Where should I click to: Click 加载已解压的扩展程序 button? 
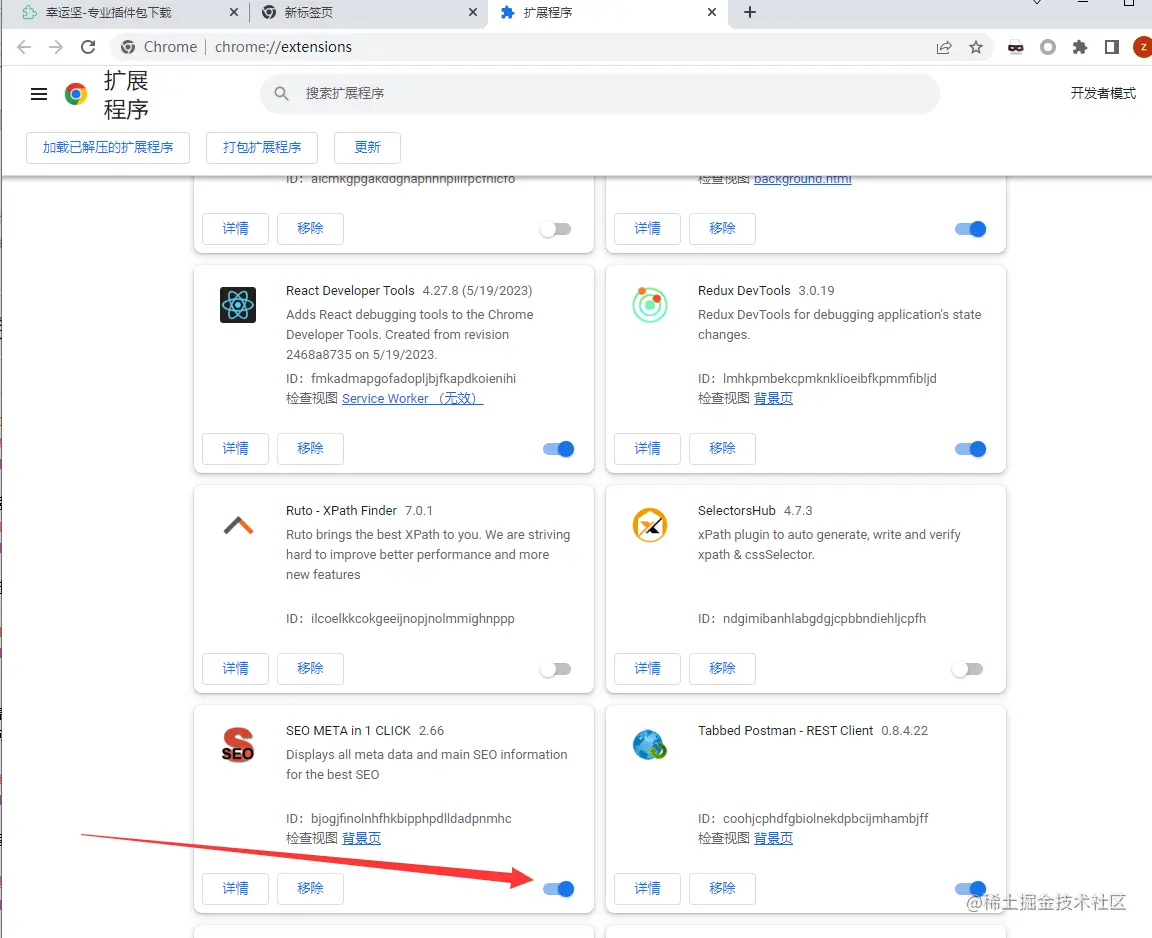[x=108, y=148]
